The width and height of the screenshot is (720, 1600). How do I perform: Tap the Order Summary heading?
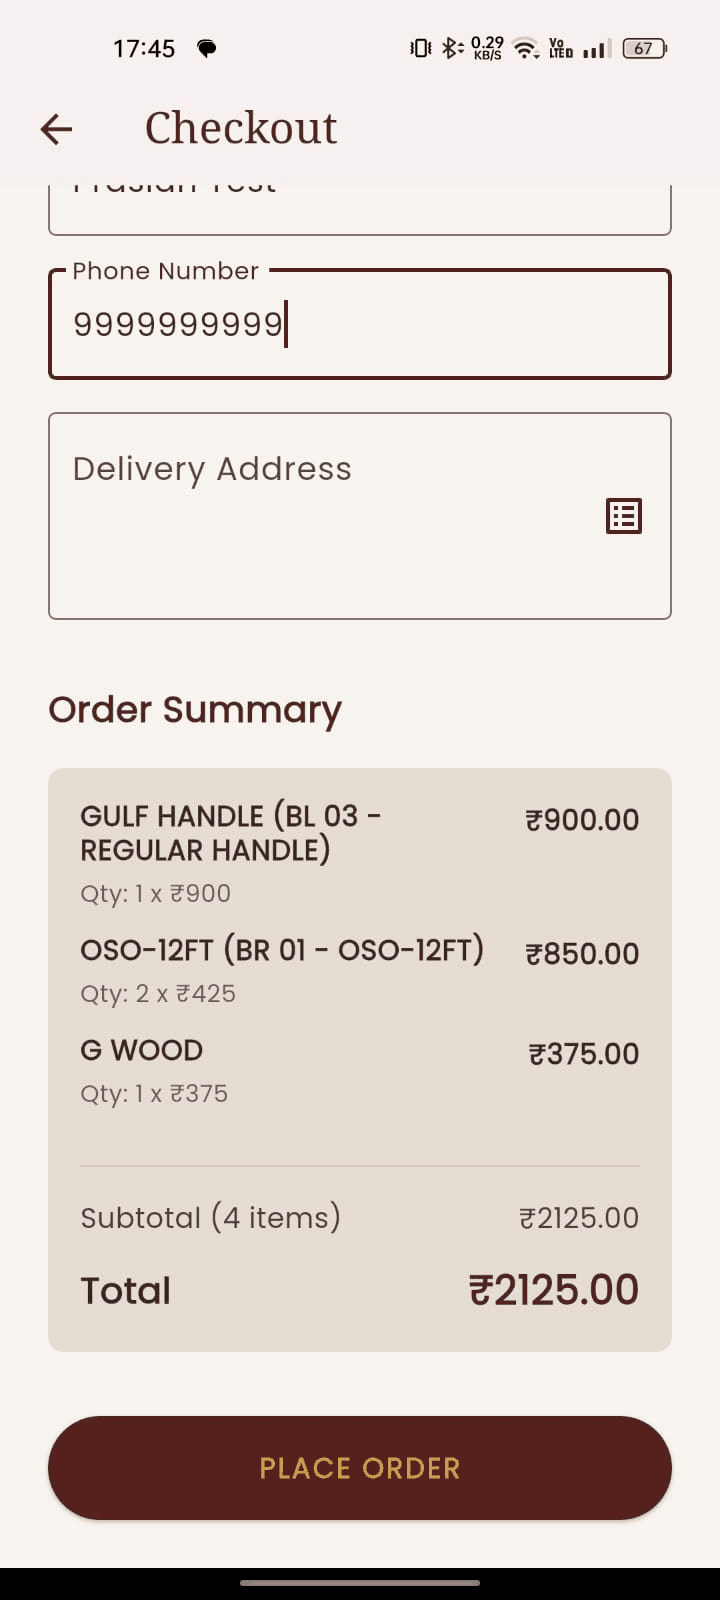[195, 709]
